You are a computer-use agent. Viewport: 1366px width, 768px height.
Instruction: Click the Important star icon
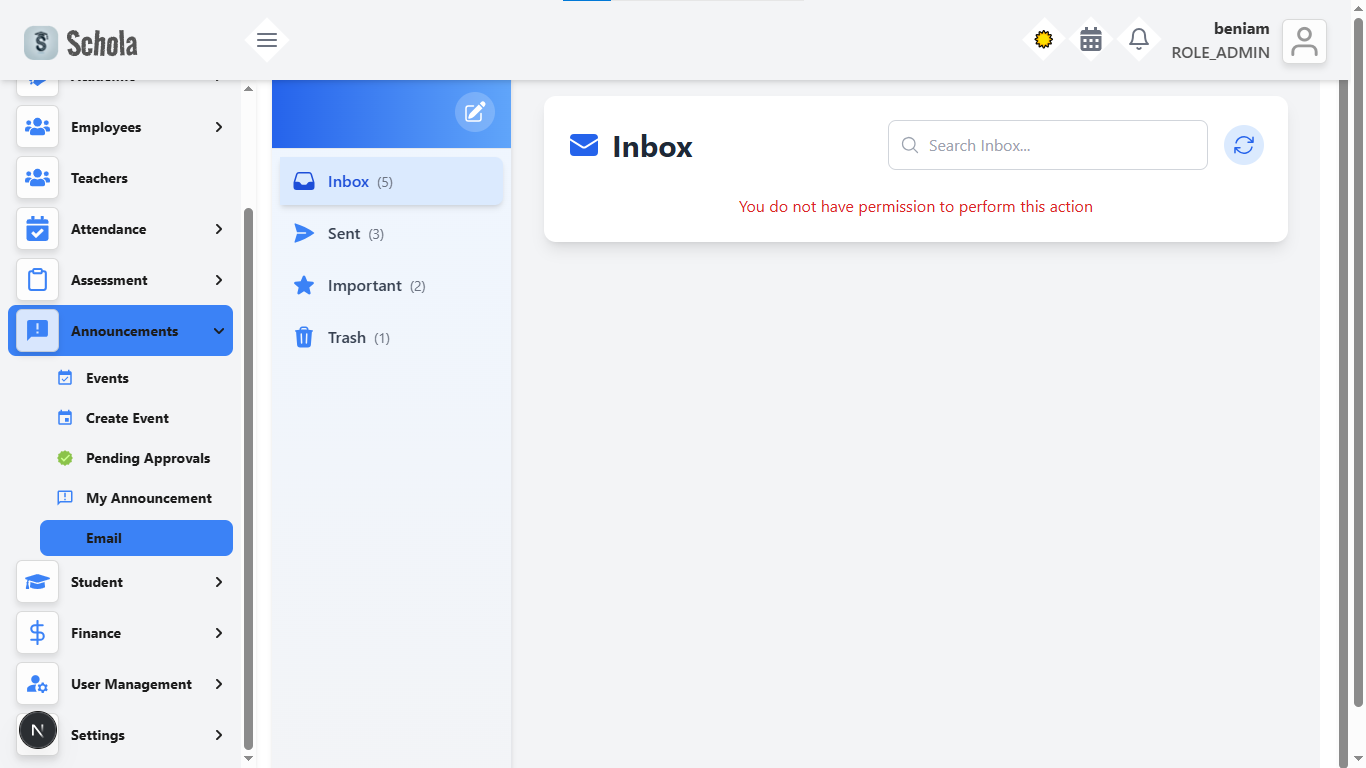pyautogui.click(x=304, y=285)
